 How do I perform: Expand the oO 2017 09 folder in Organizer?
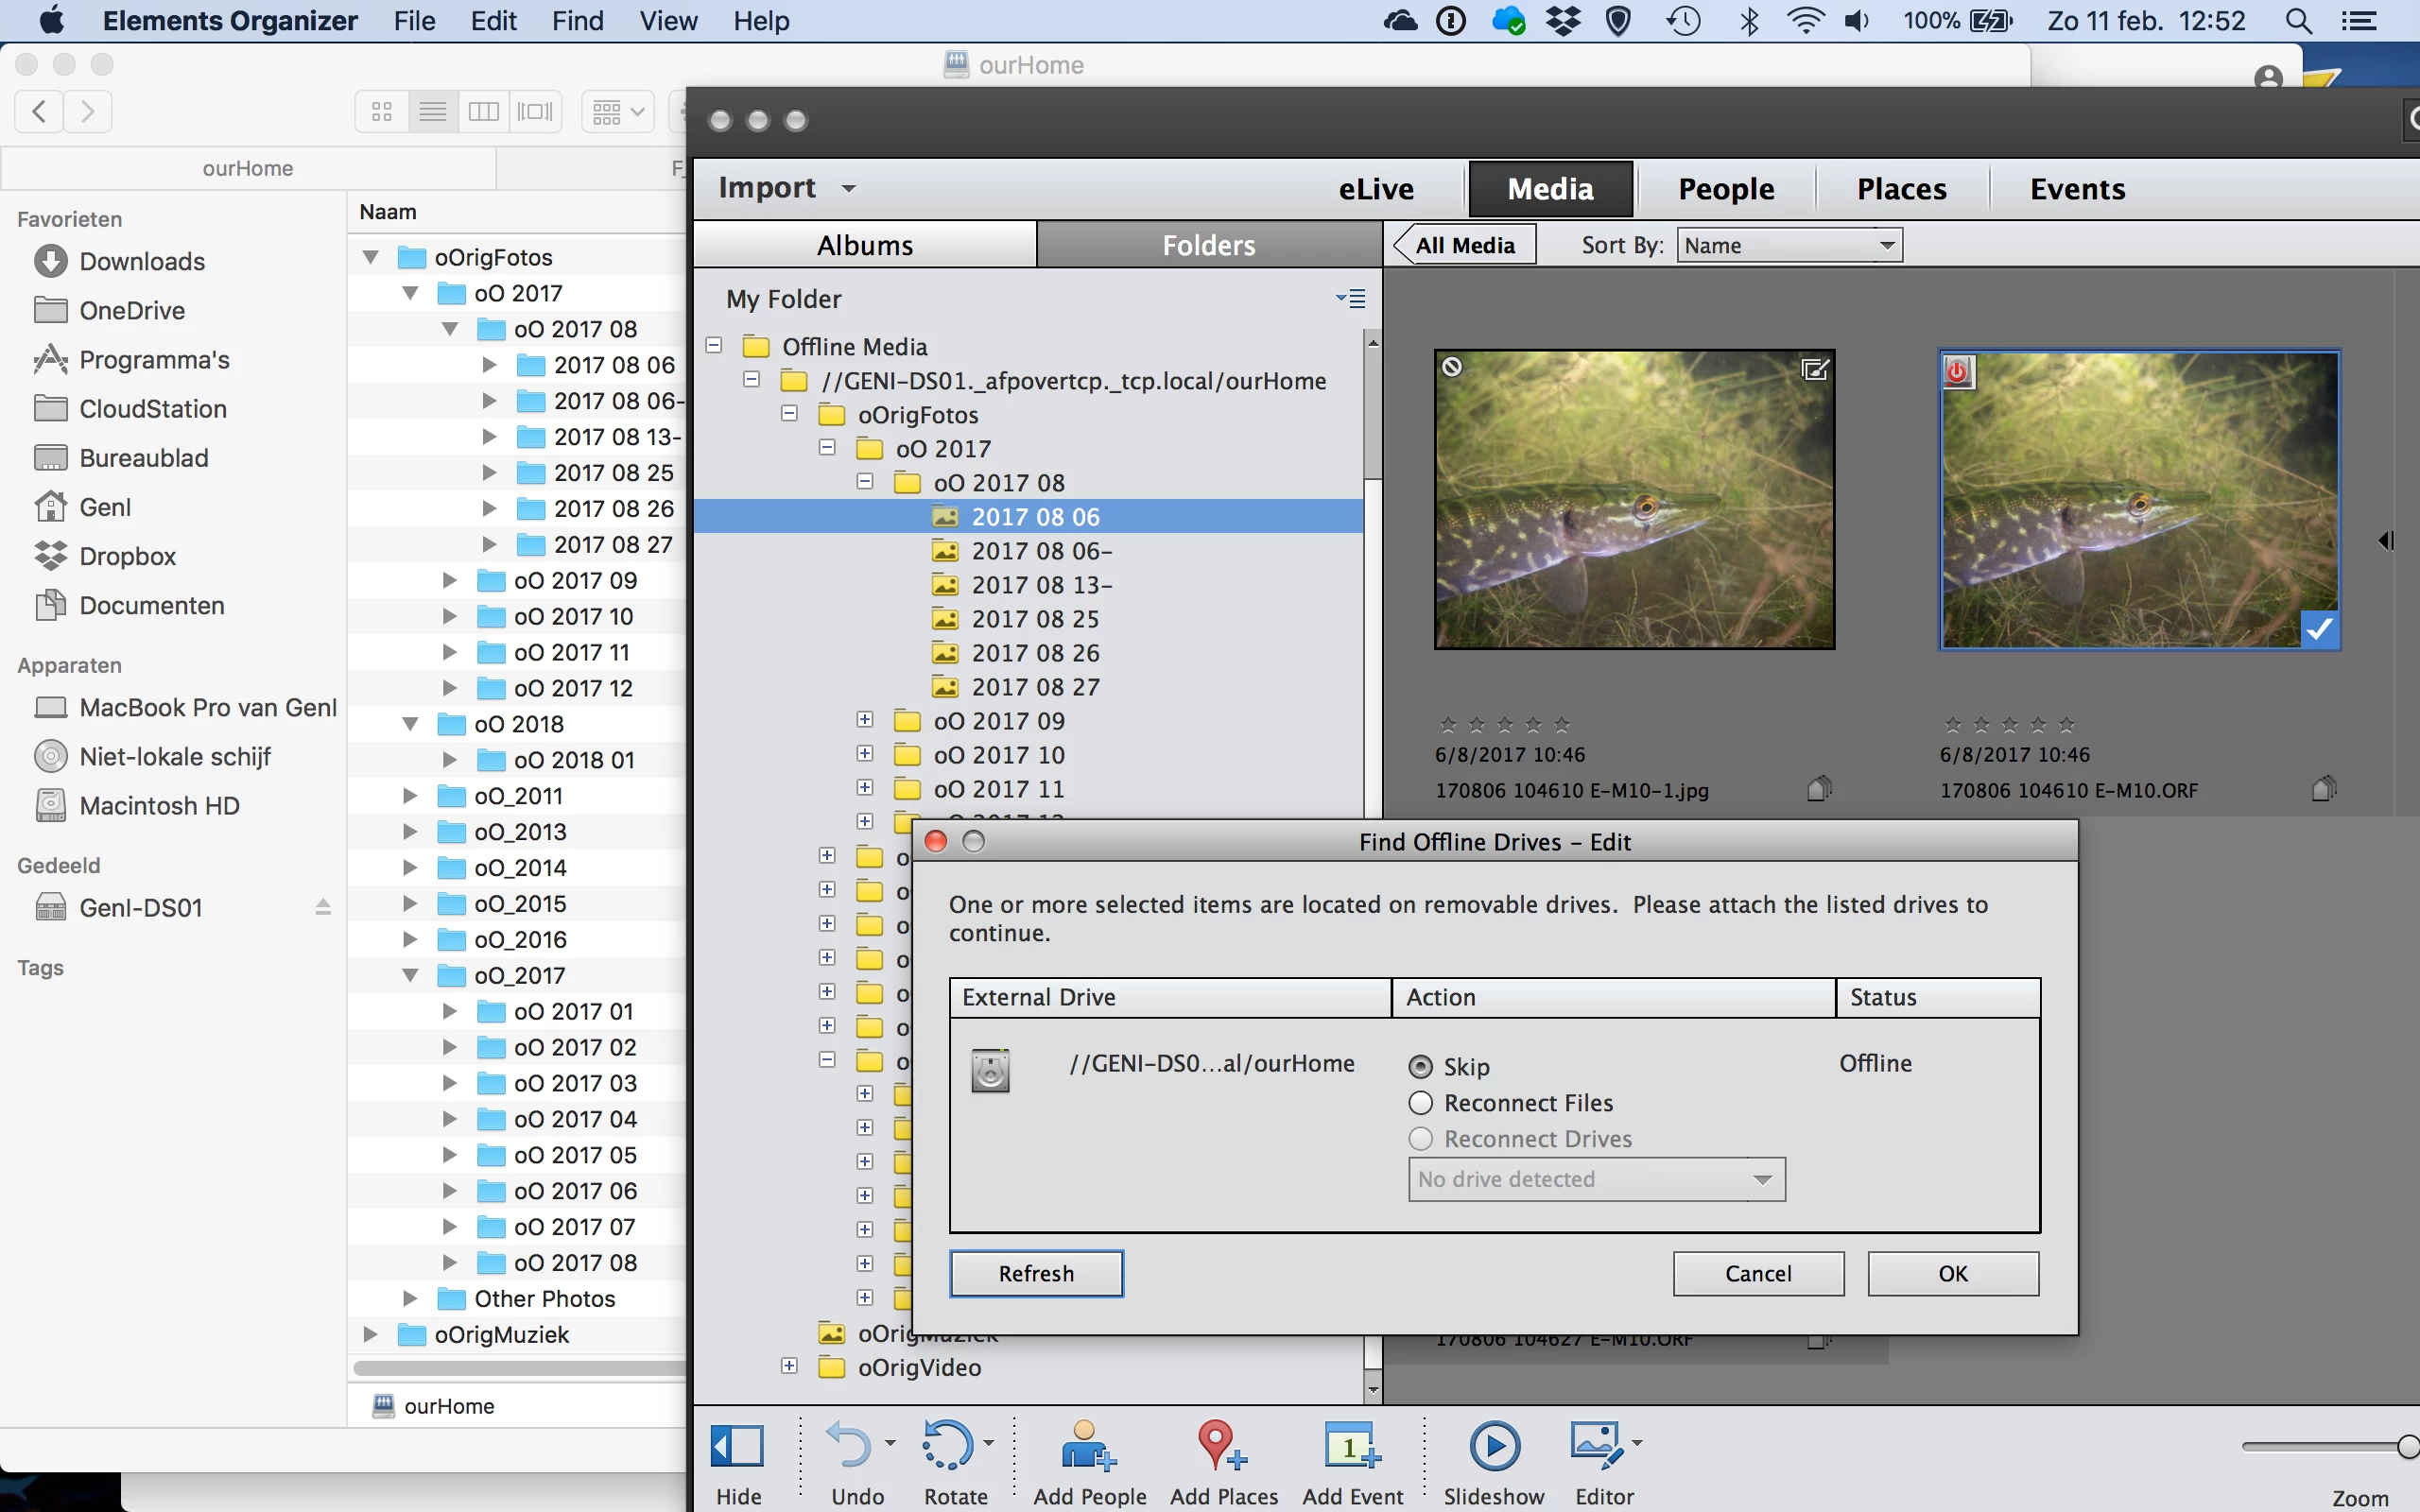point(865,720)
